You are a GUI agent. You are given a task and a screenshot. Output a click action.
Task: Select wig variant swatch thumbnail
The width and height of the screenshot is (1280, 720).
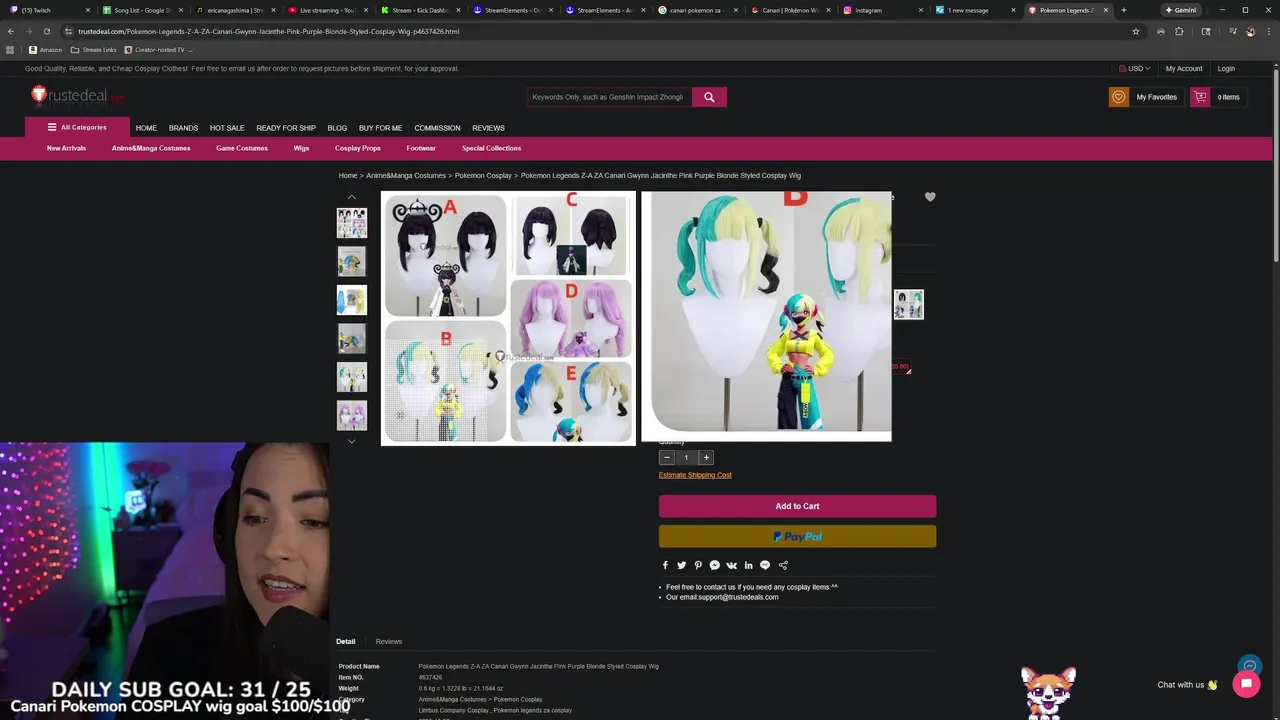pyautogui.click(x=908, y=304)
